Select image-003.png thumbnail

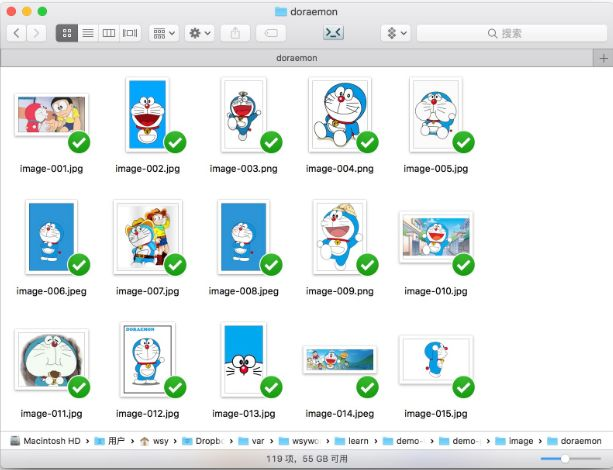tap(244, 115)
